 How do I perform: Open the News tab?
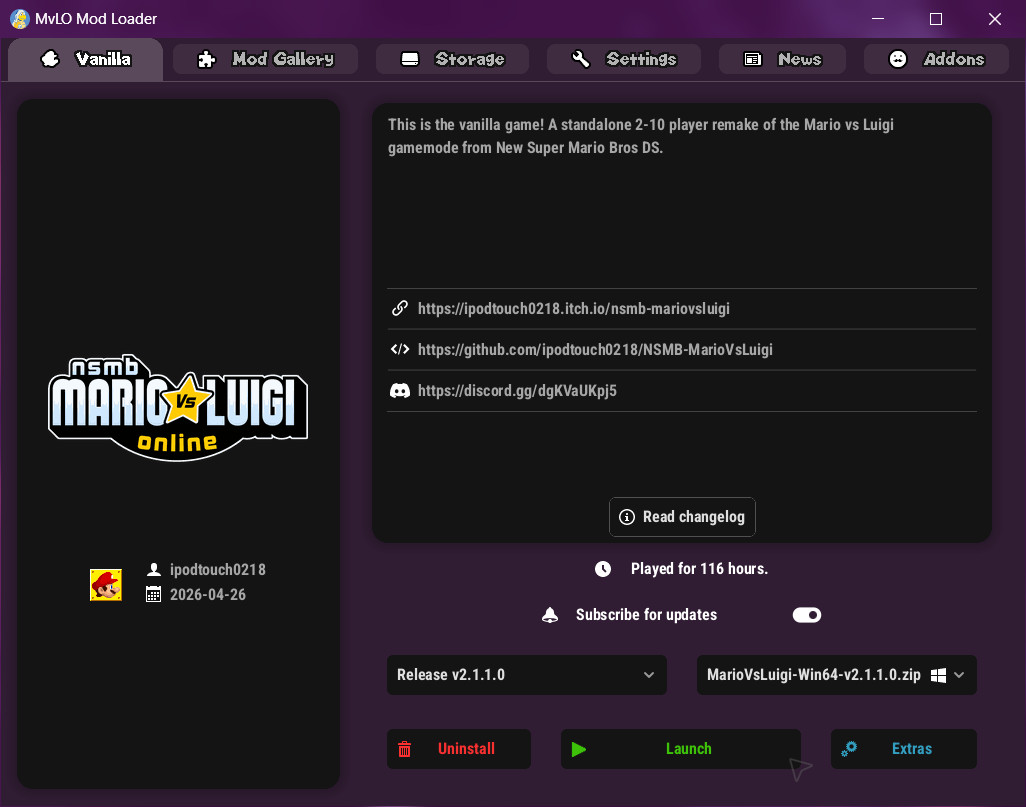[782, 60]
